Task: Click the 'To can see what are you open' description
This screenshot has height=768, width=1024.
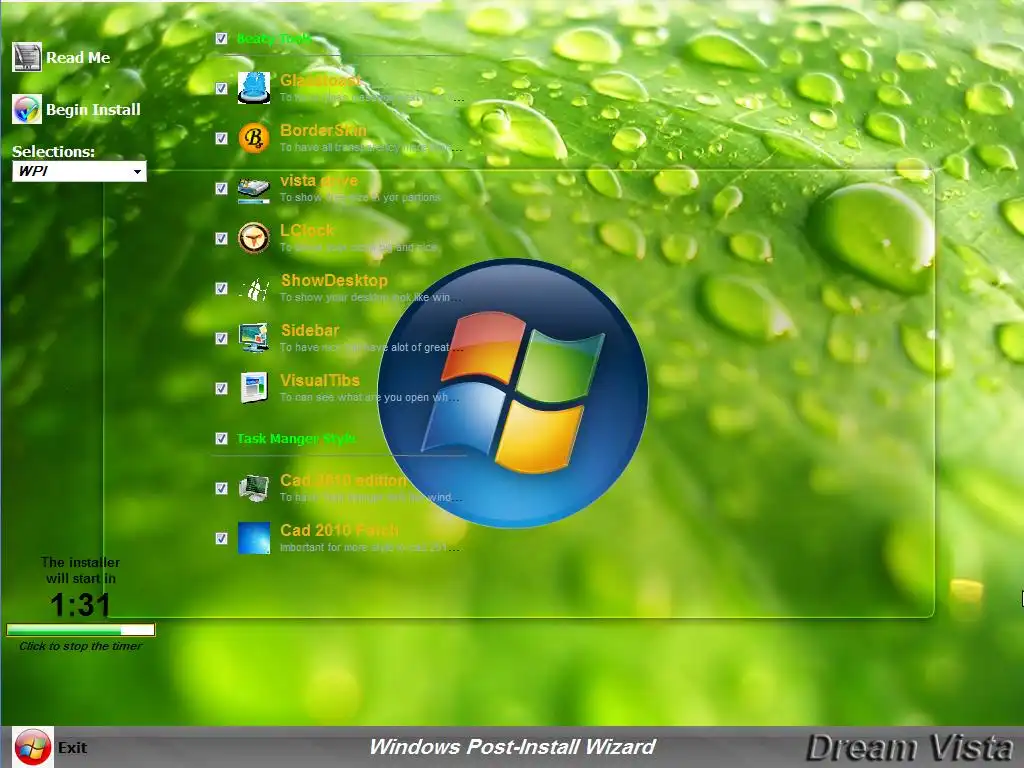Action: click(370, 397)
